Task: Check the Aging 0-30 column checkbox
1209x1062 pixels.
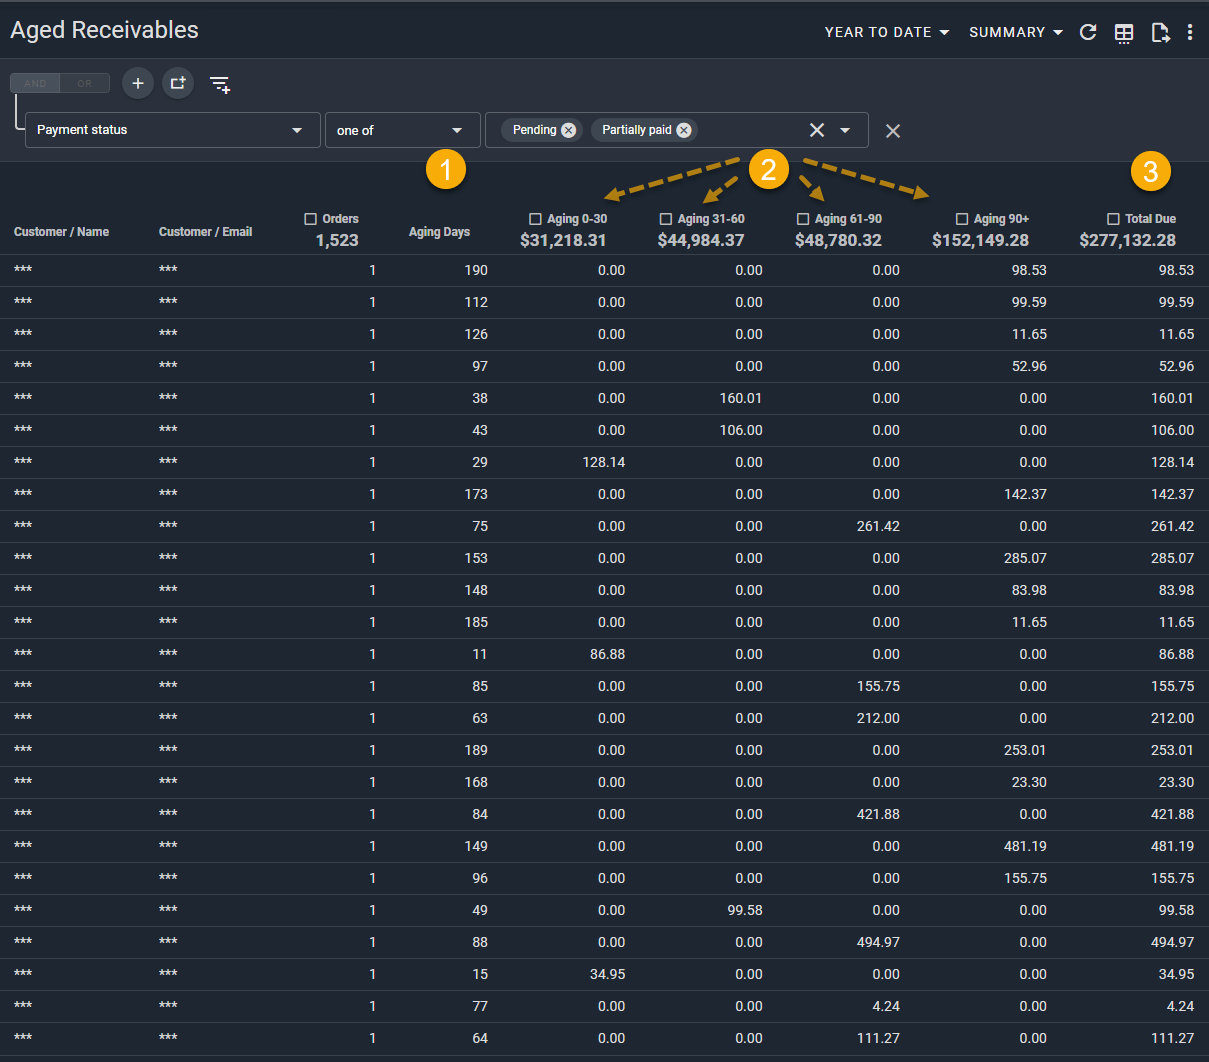Action: (535, 219)
